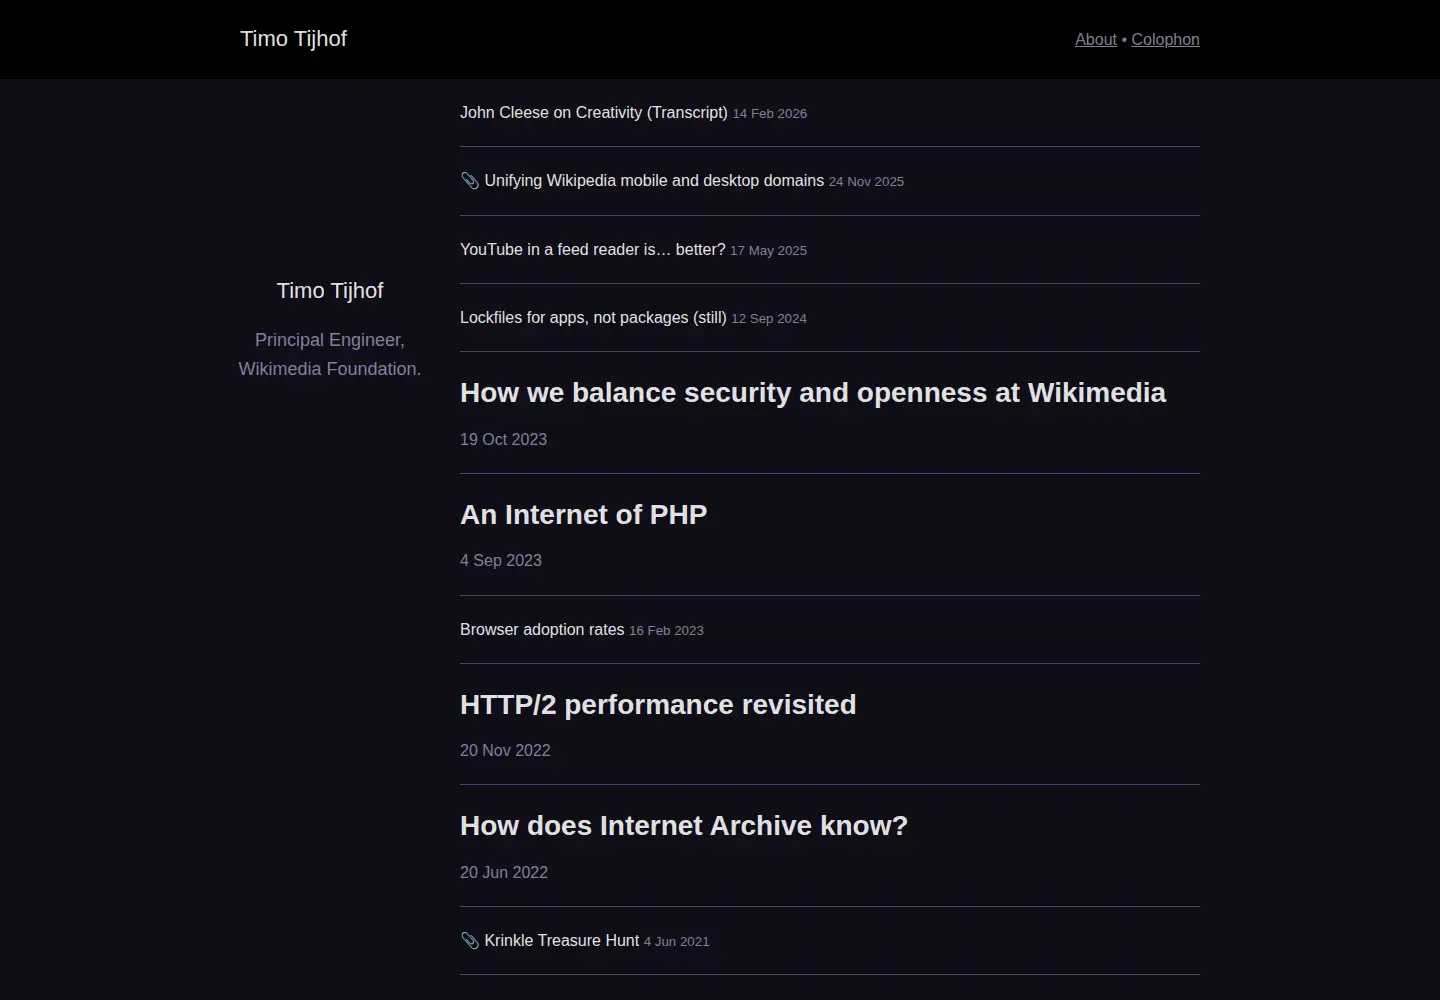
Task: Open the About page link
Action: click(1095, 39)
